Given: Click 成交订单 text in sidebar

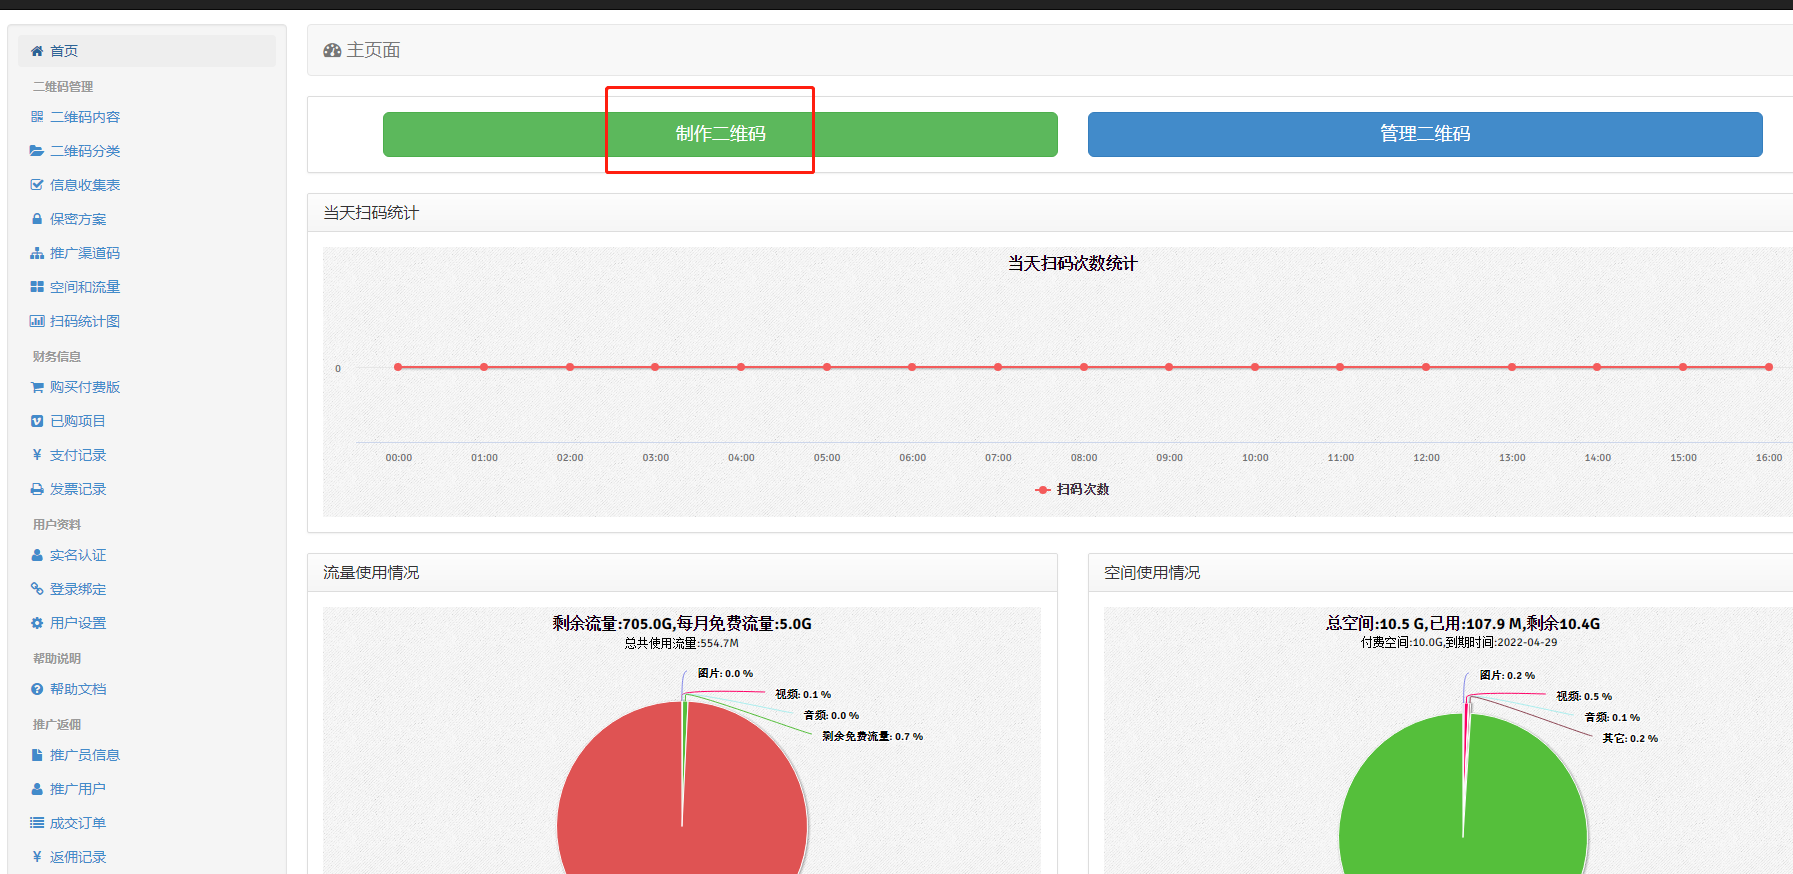Looking at the screenshot, I should (78, 823).
